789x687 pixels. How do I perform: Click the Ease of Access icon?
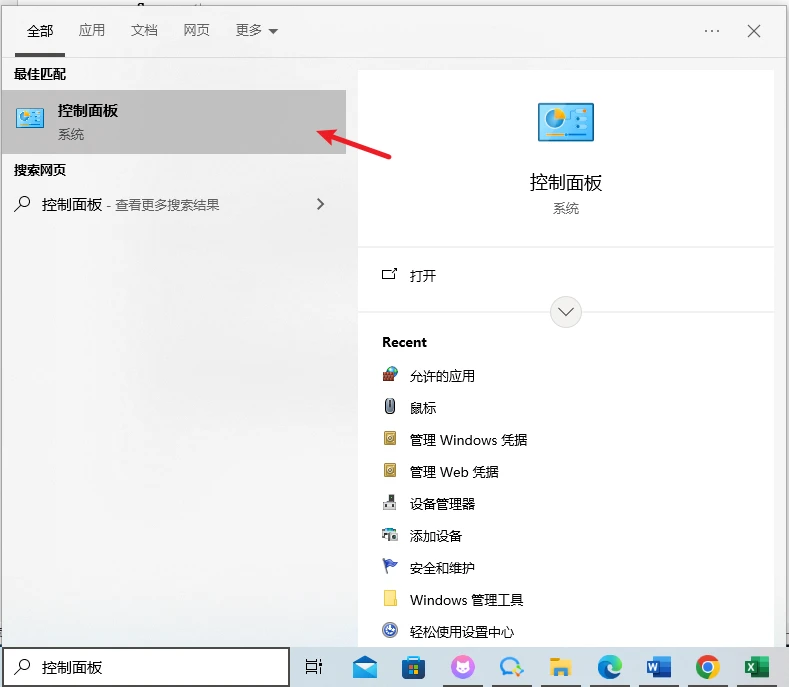point(390,630)
